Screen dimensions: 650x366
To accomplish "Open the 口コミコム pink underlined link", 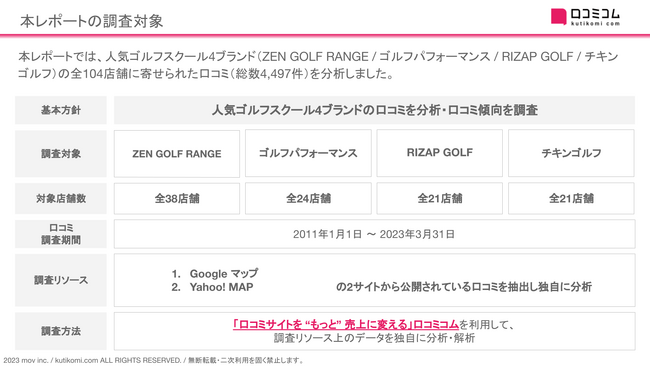I will point(345,324).
